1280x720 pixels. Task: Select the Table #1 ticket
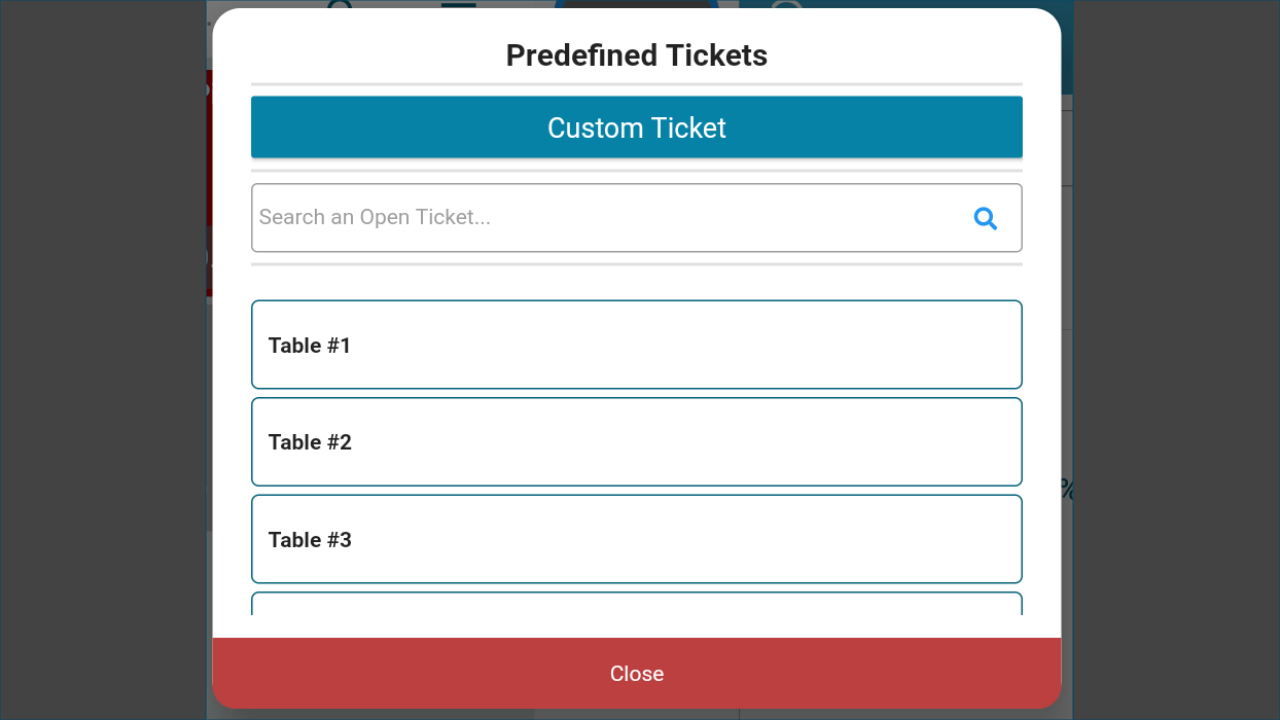point(636,344)
